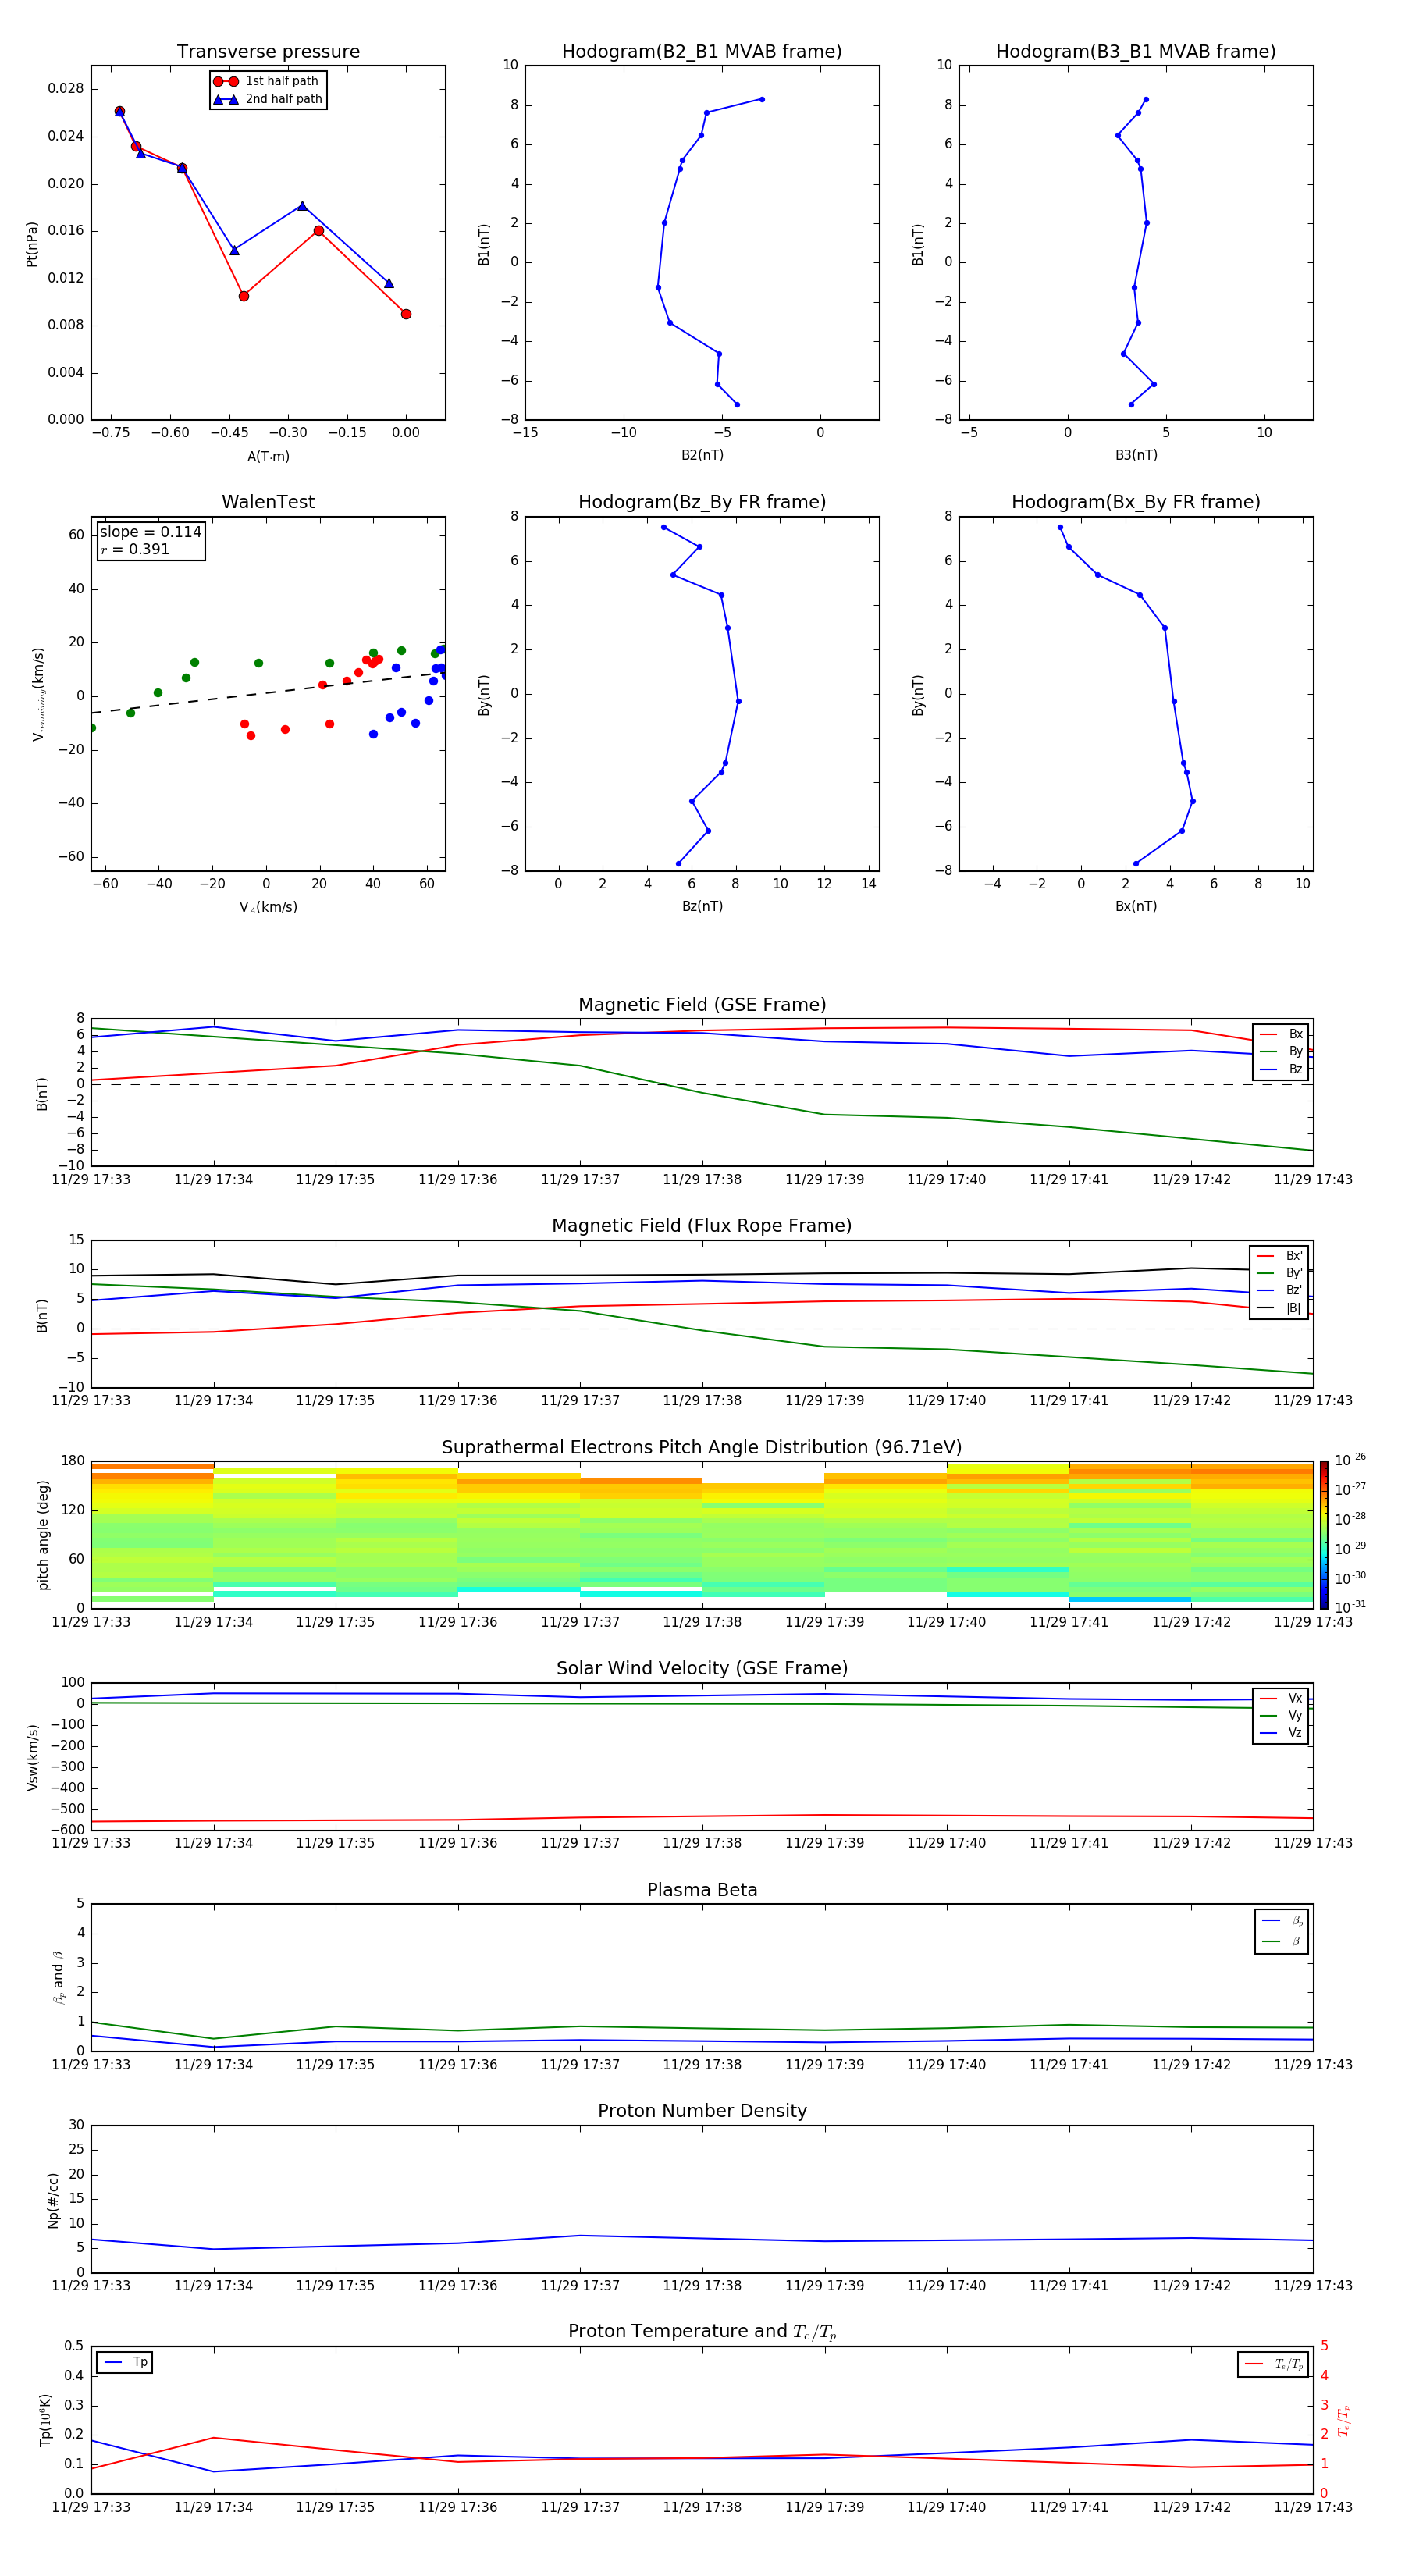Viewport: 1405px width, 2576px height.
Task: Click the 'r = 0.391' annotation
Action: 135,549
